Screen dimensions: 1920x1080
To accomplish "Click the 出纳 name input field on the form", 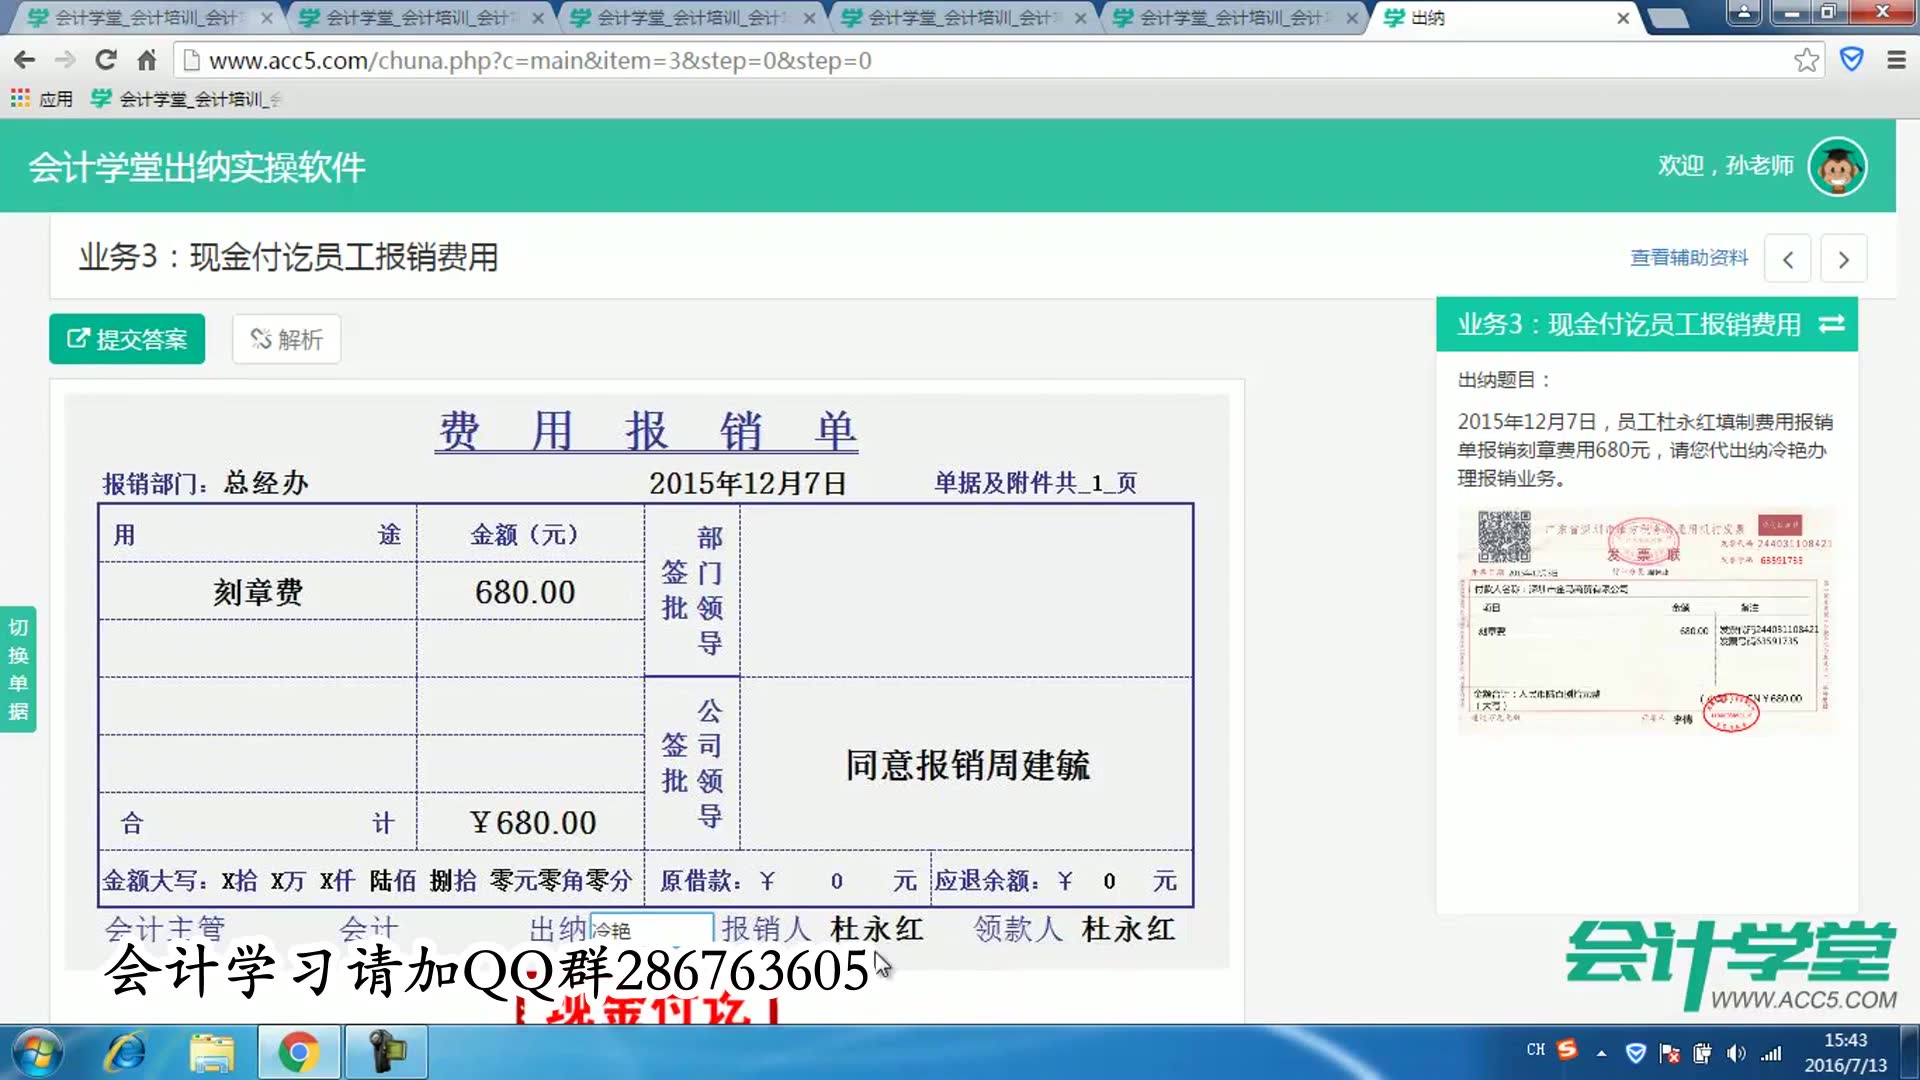I will click(652, 928).
